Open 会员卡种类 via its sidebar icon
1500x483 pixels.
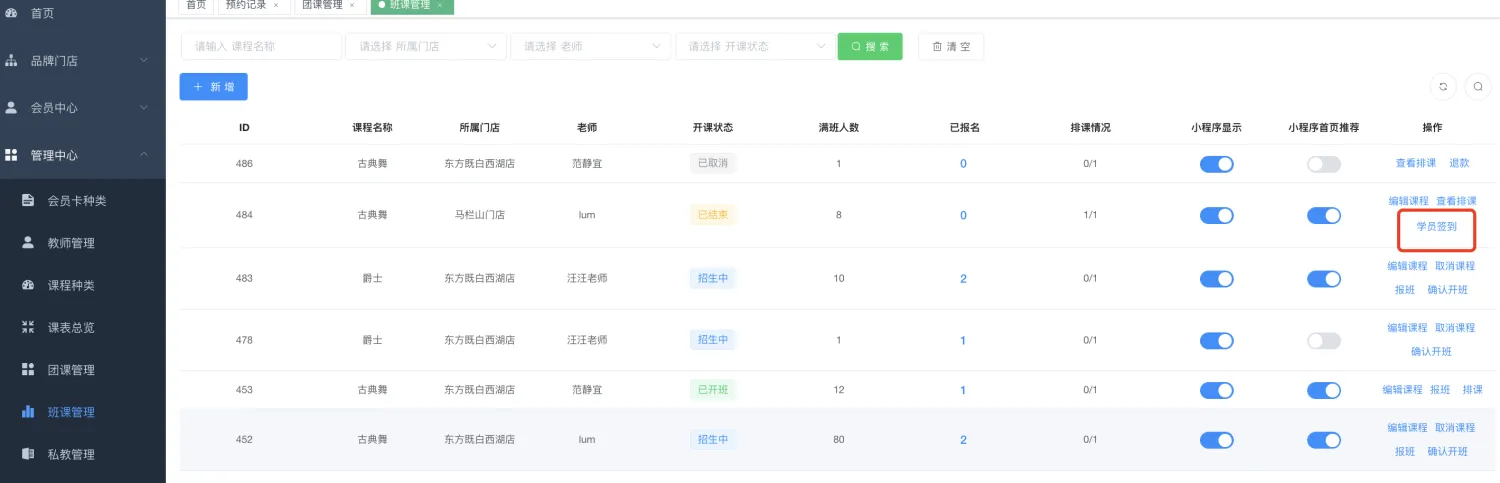(28, 201)
